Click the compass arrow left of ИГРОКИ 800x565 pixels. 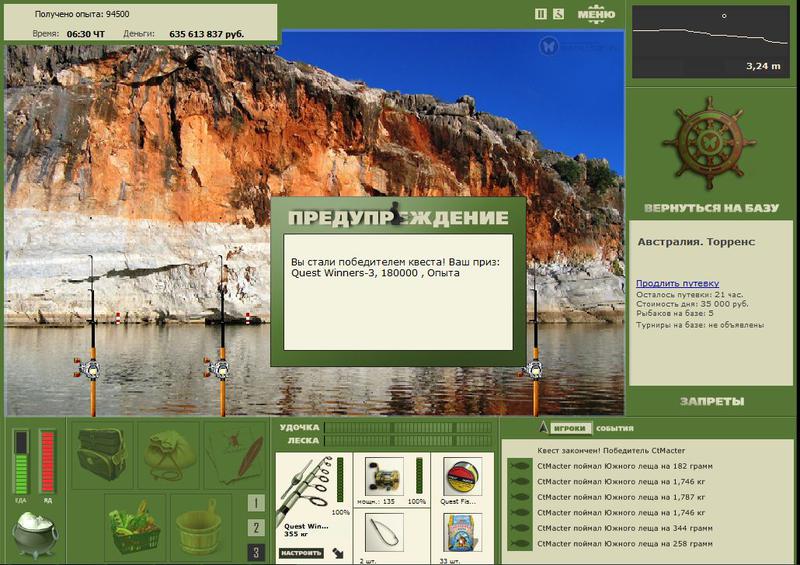(x=543, y=427)
